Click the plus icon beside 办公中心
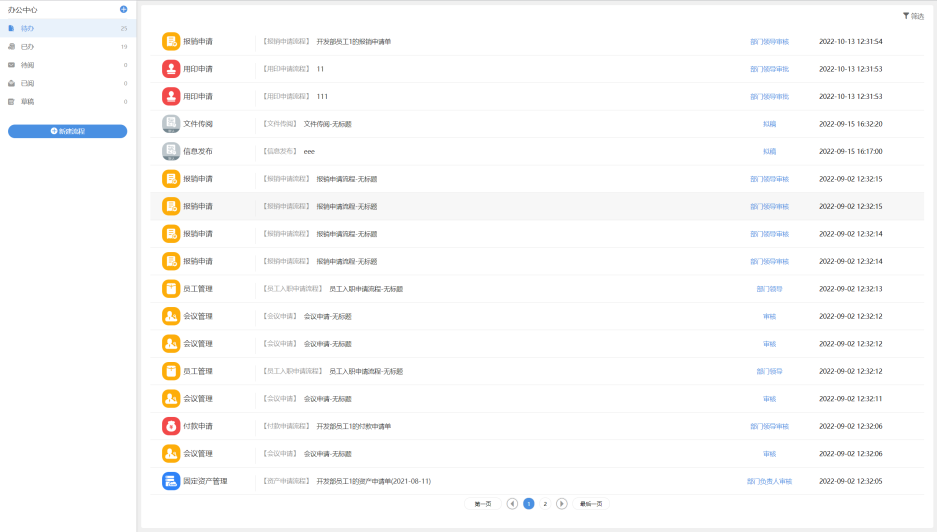This screenshot has height=532, width=937. pyautogui.click(x=123, y=9)
